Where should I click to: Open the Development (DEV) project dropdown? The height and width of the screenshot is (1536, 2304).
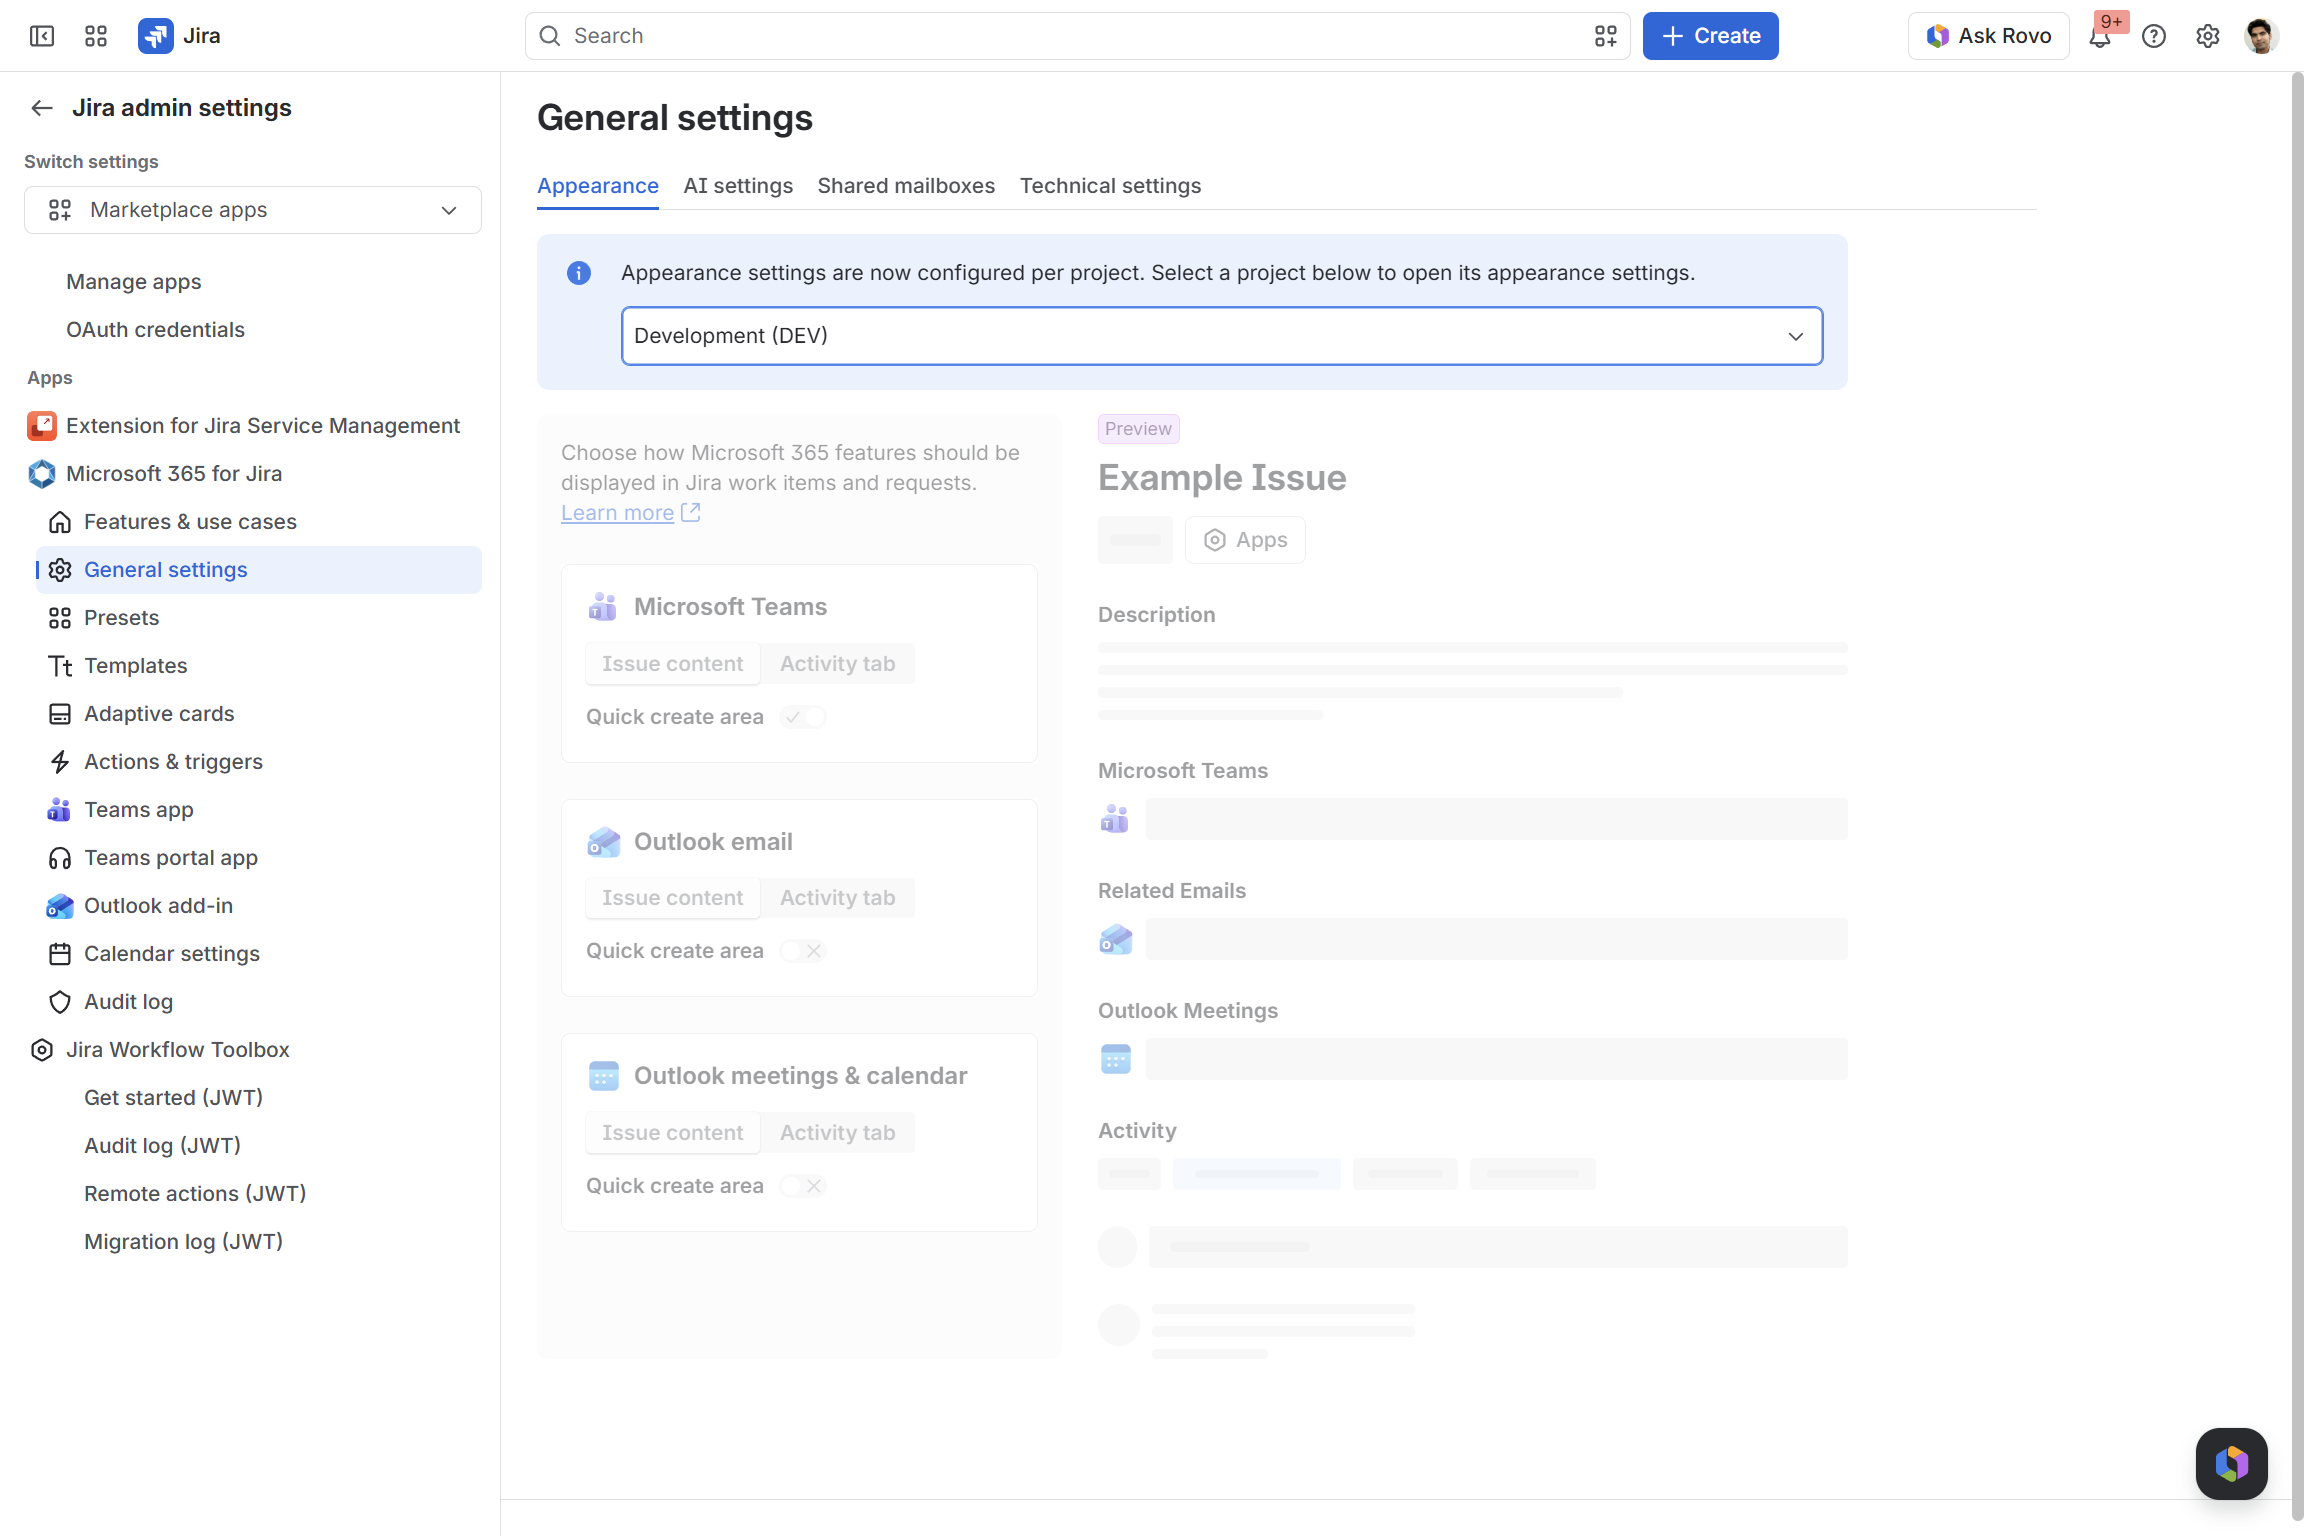click(x=1222, y=336)
